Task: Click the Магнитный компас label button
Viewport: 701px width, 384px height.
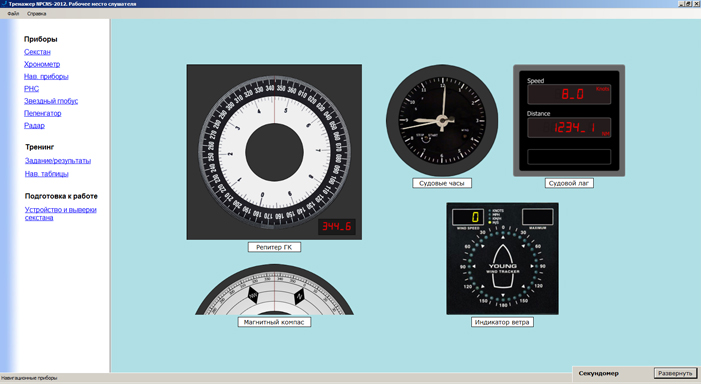Action: 274,322
